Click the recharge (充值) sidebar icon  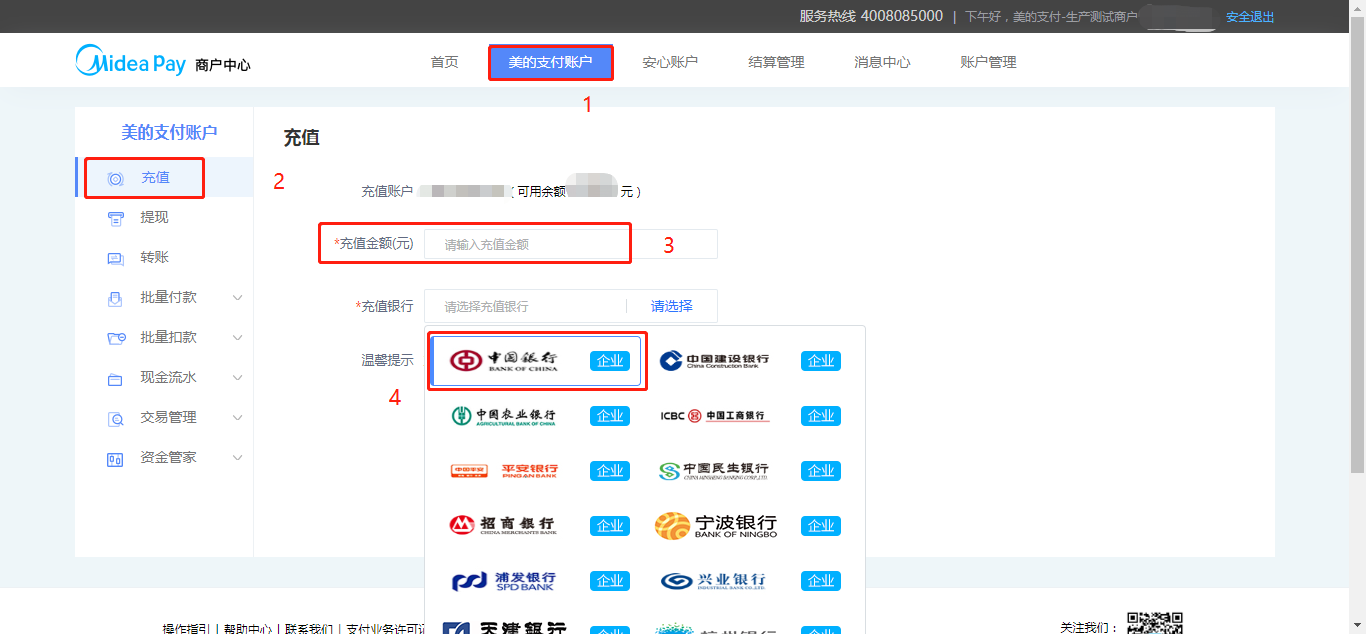116,179
